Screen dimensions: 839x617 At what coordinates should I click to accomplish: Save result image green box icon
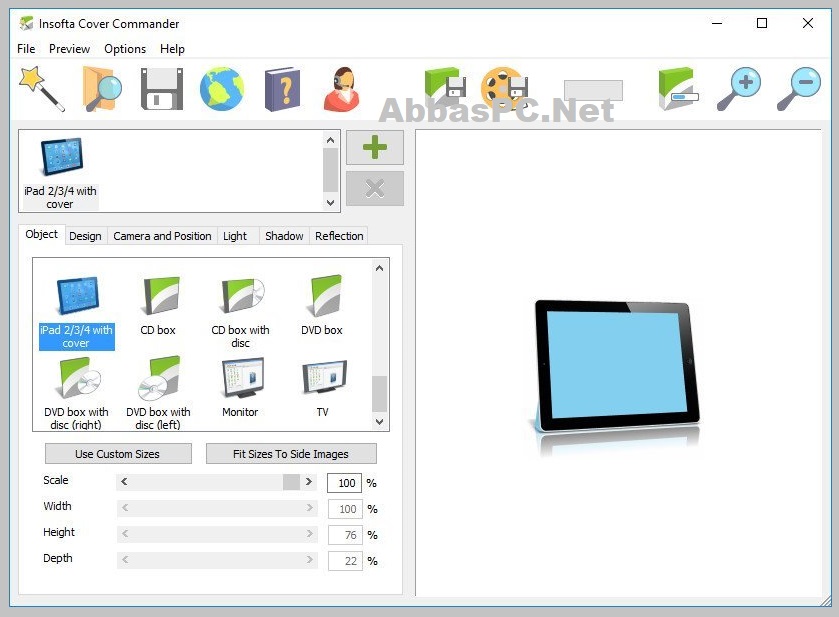point(445,87)
